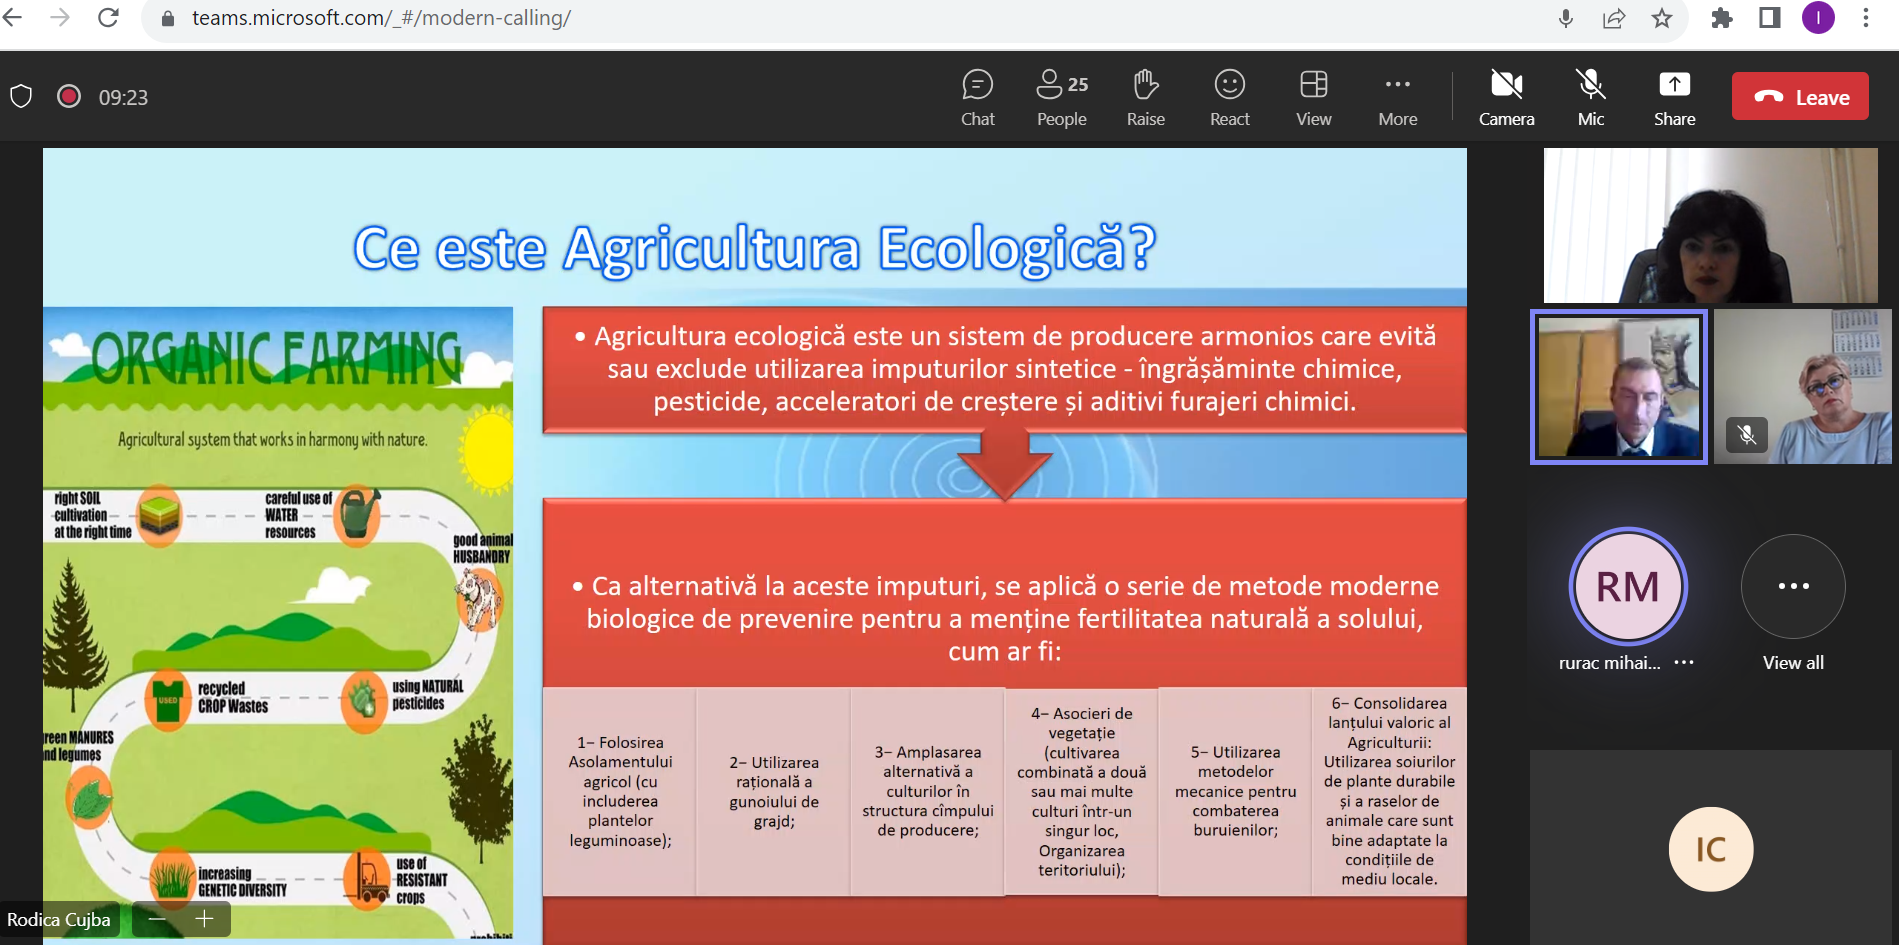
Task: Toggle the browser side panel
Action: point(1769,18)
